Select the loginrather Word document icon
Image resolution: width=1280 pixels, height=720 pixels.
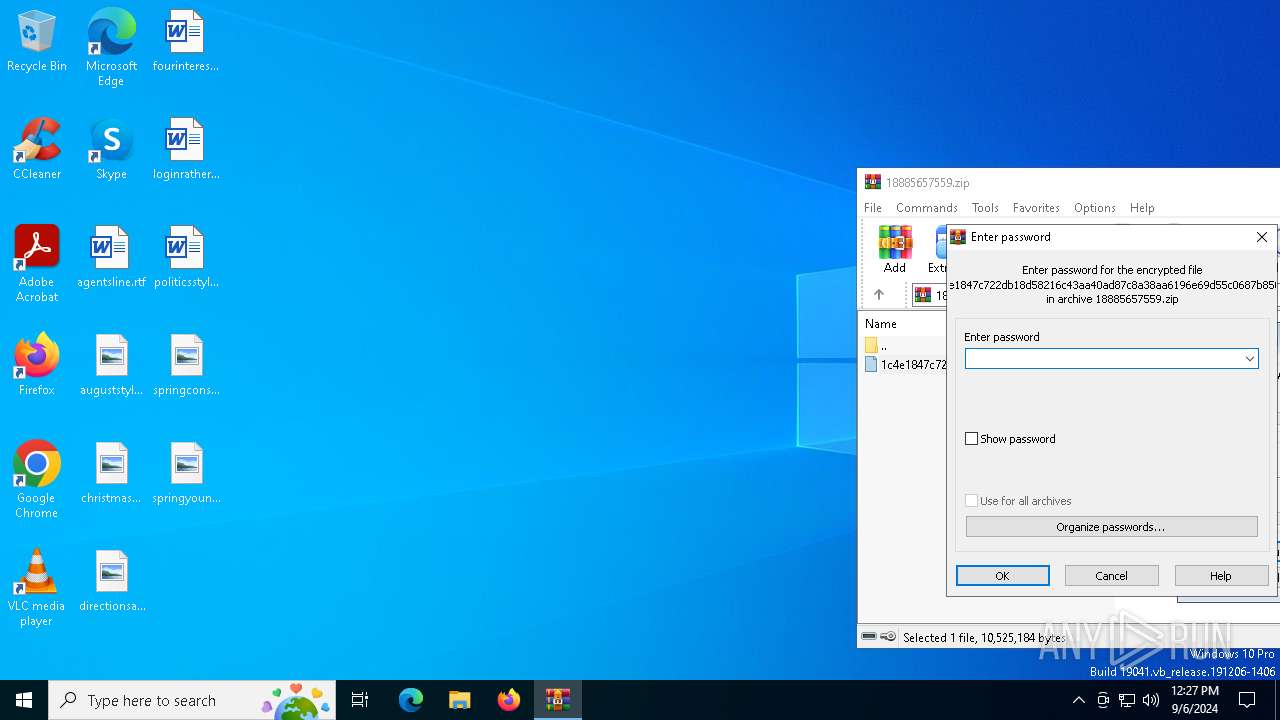click(x=185, y=150)
